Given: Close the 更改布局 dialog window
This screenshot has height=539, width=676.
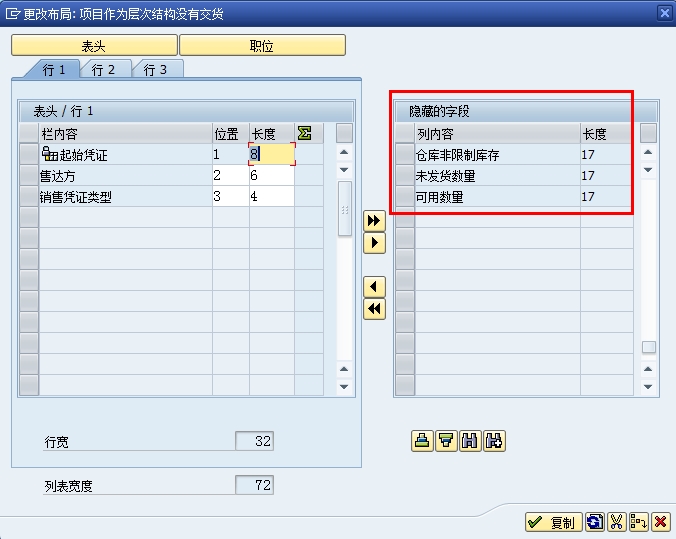Looking at the screenshot, I should pyautogui.click(x=664, y=13).
